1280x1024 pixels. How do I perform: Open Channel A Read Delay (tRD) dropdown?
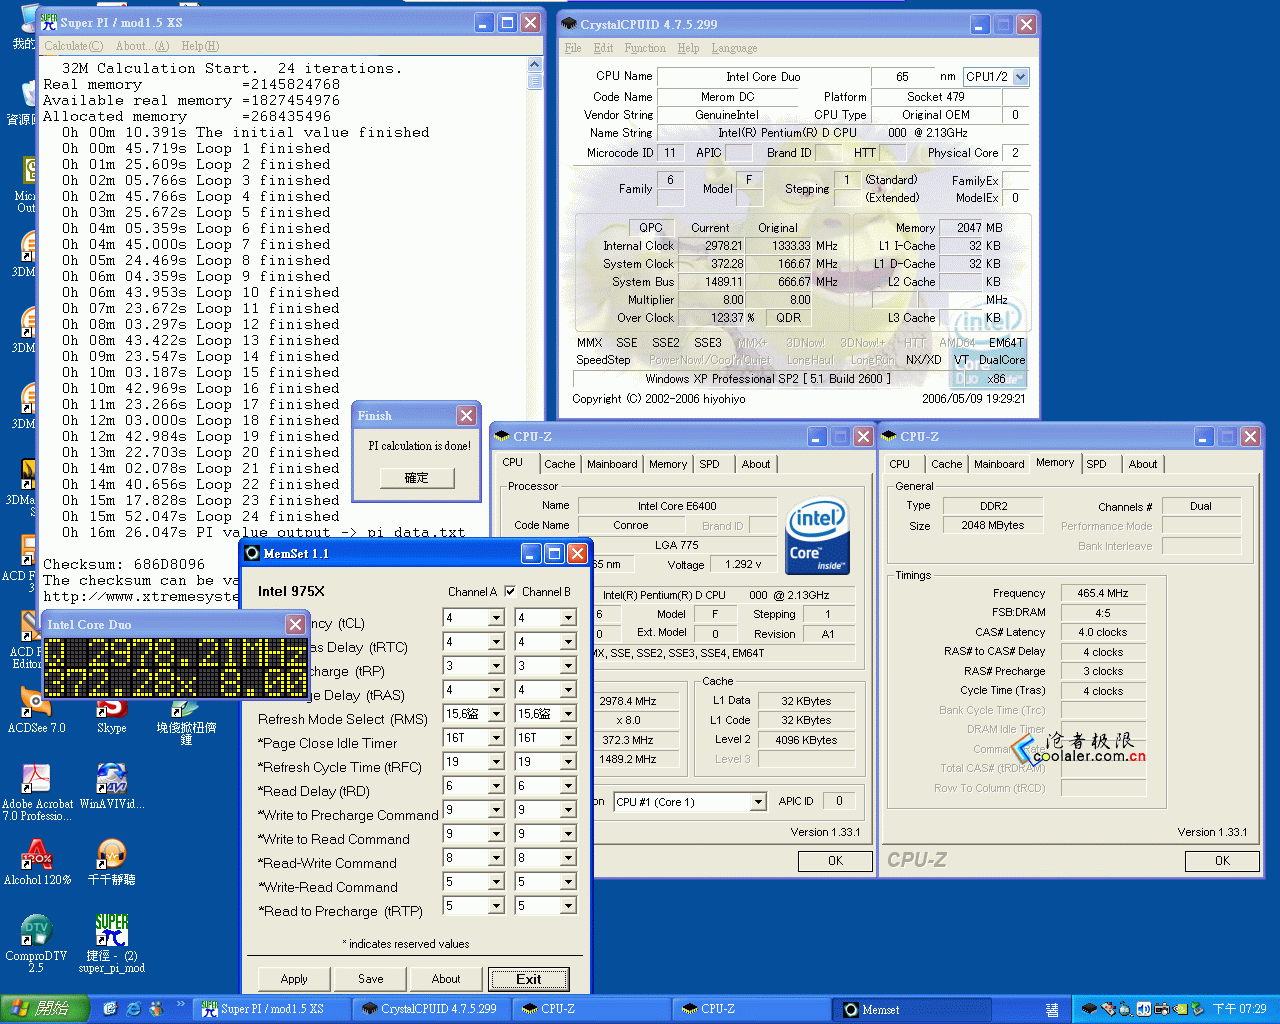coord(496,785)
